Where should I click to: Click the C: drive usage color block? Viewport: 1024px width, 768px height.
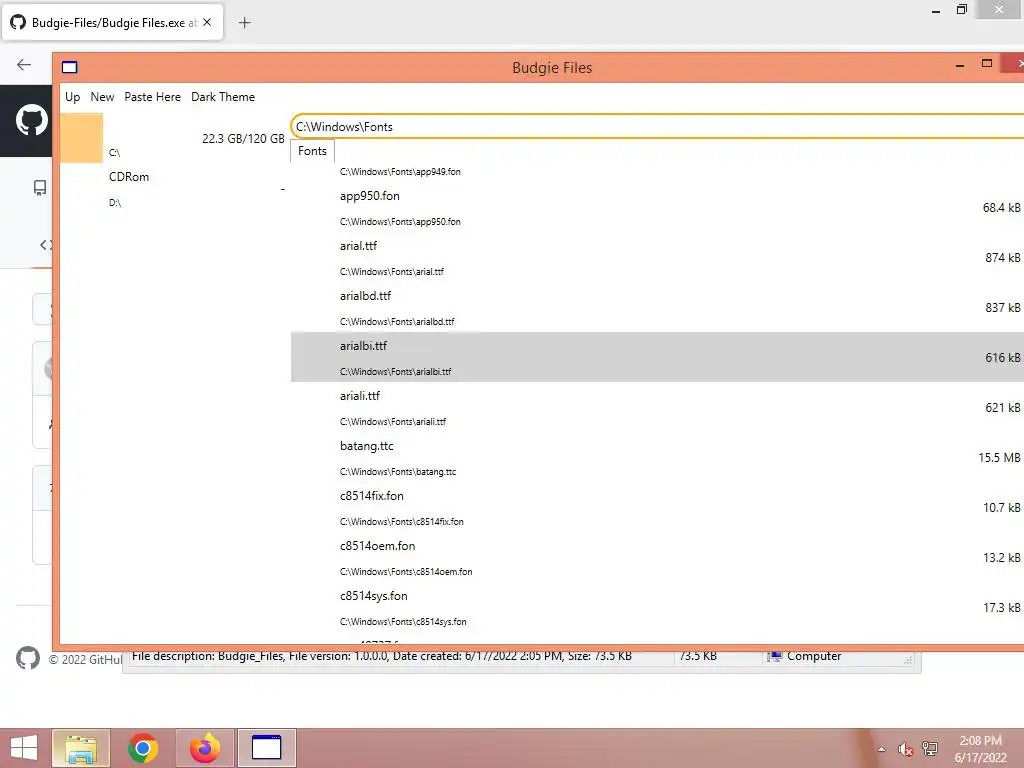(x=82, y=138)
